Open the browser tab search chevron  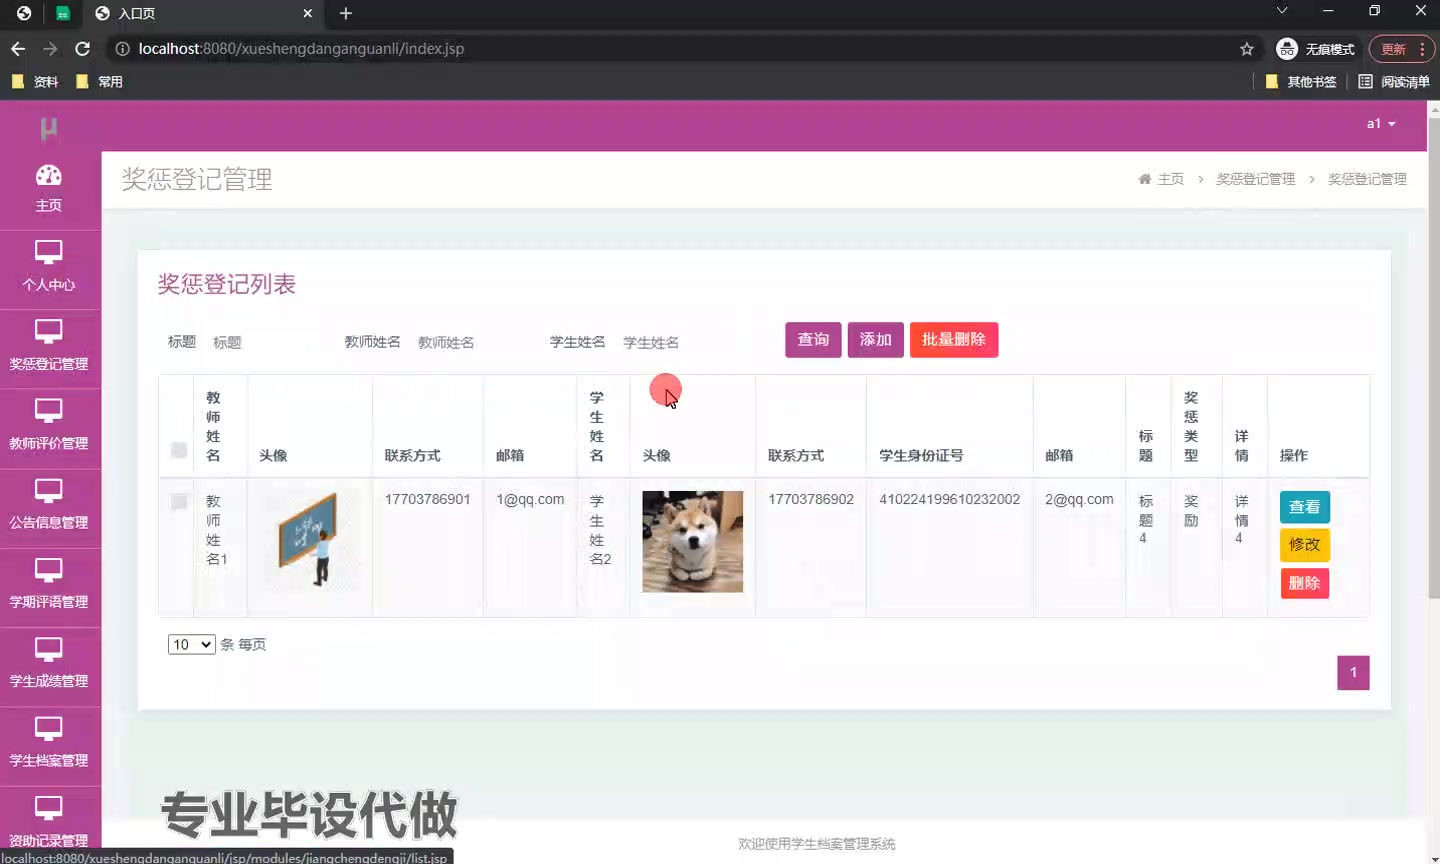[1281, 13]
